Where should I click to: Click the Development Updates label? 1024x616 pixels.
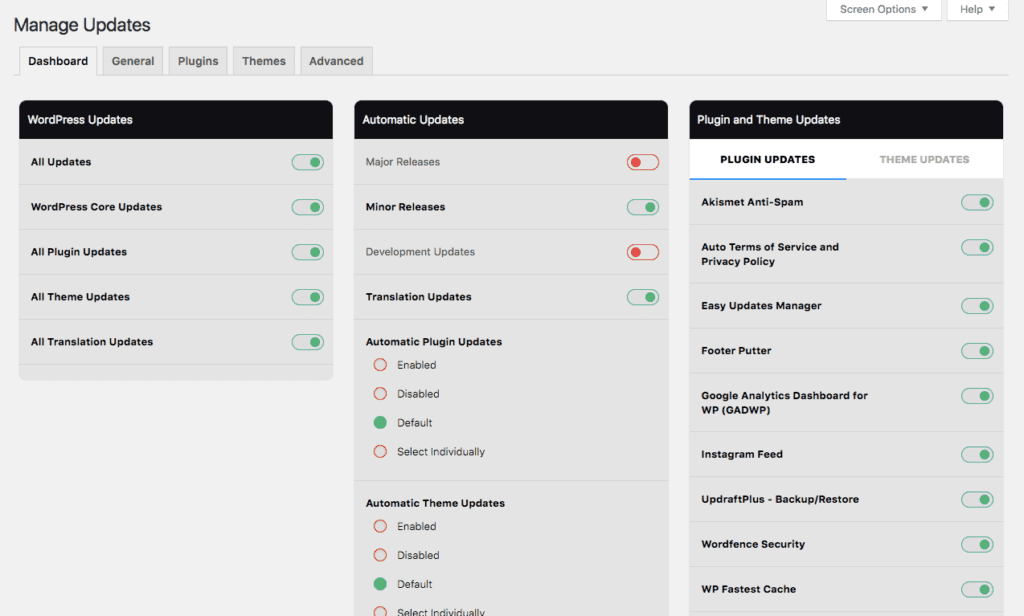coord(420,252)
